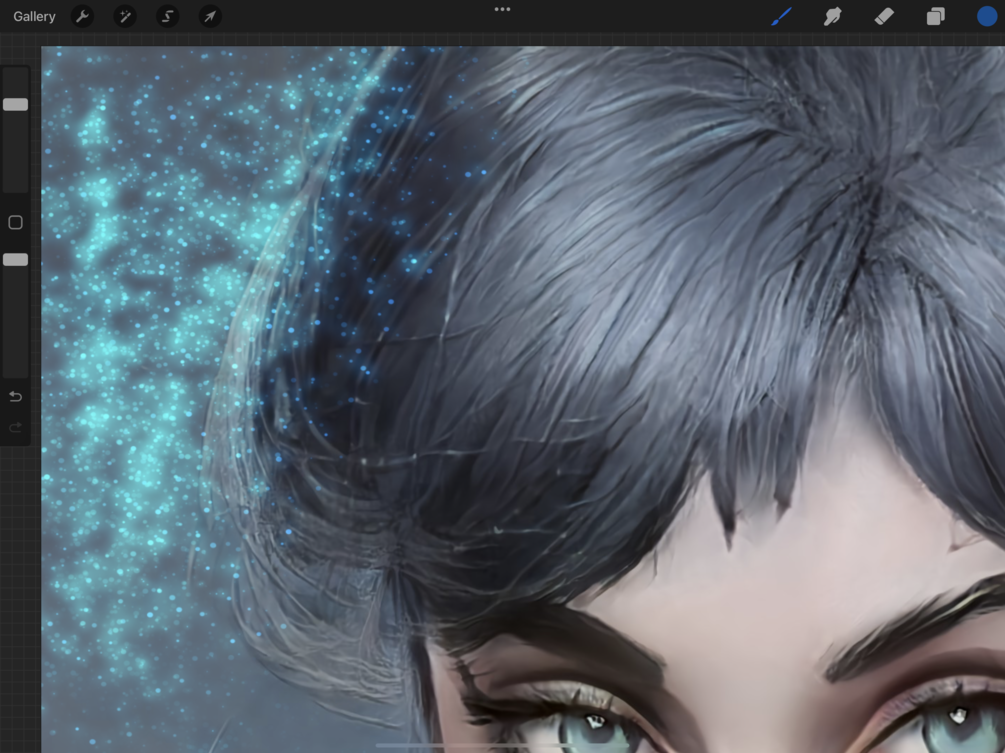This screenshot has height=753, width=1005.
Task: Activate the Transform arrow tool
Action: 210,16
